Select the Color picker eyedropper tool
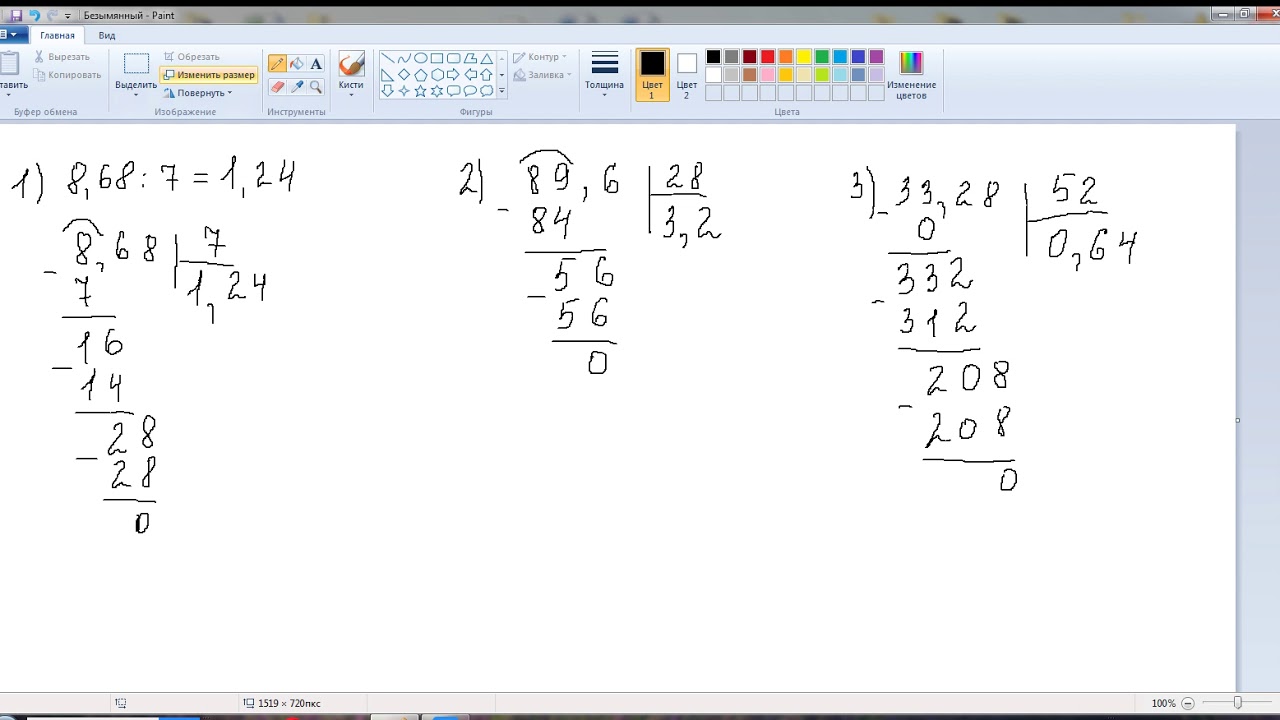 pos(297,87)
